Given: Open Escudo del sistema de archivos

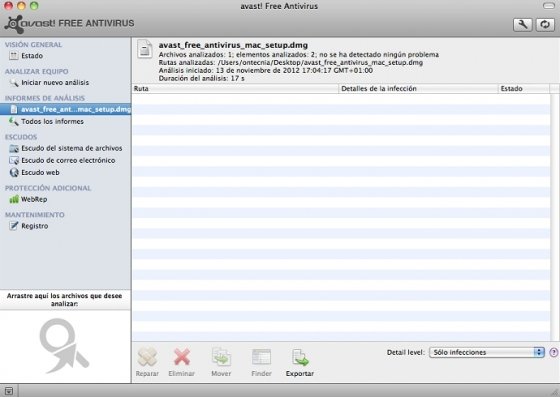Looking at the screenshot, I should coord(72,148).
